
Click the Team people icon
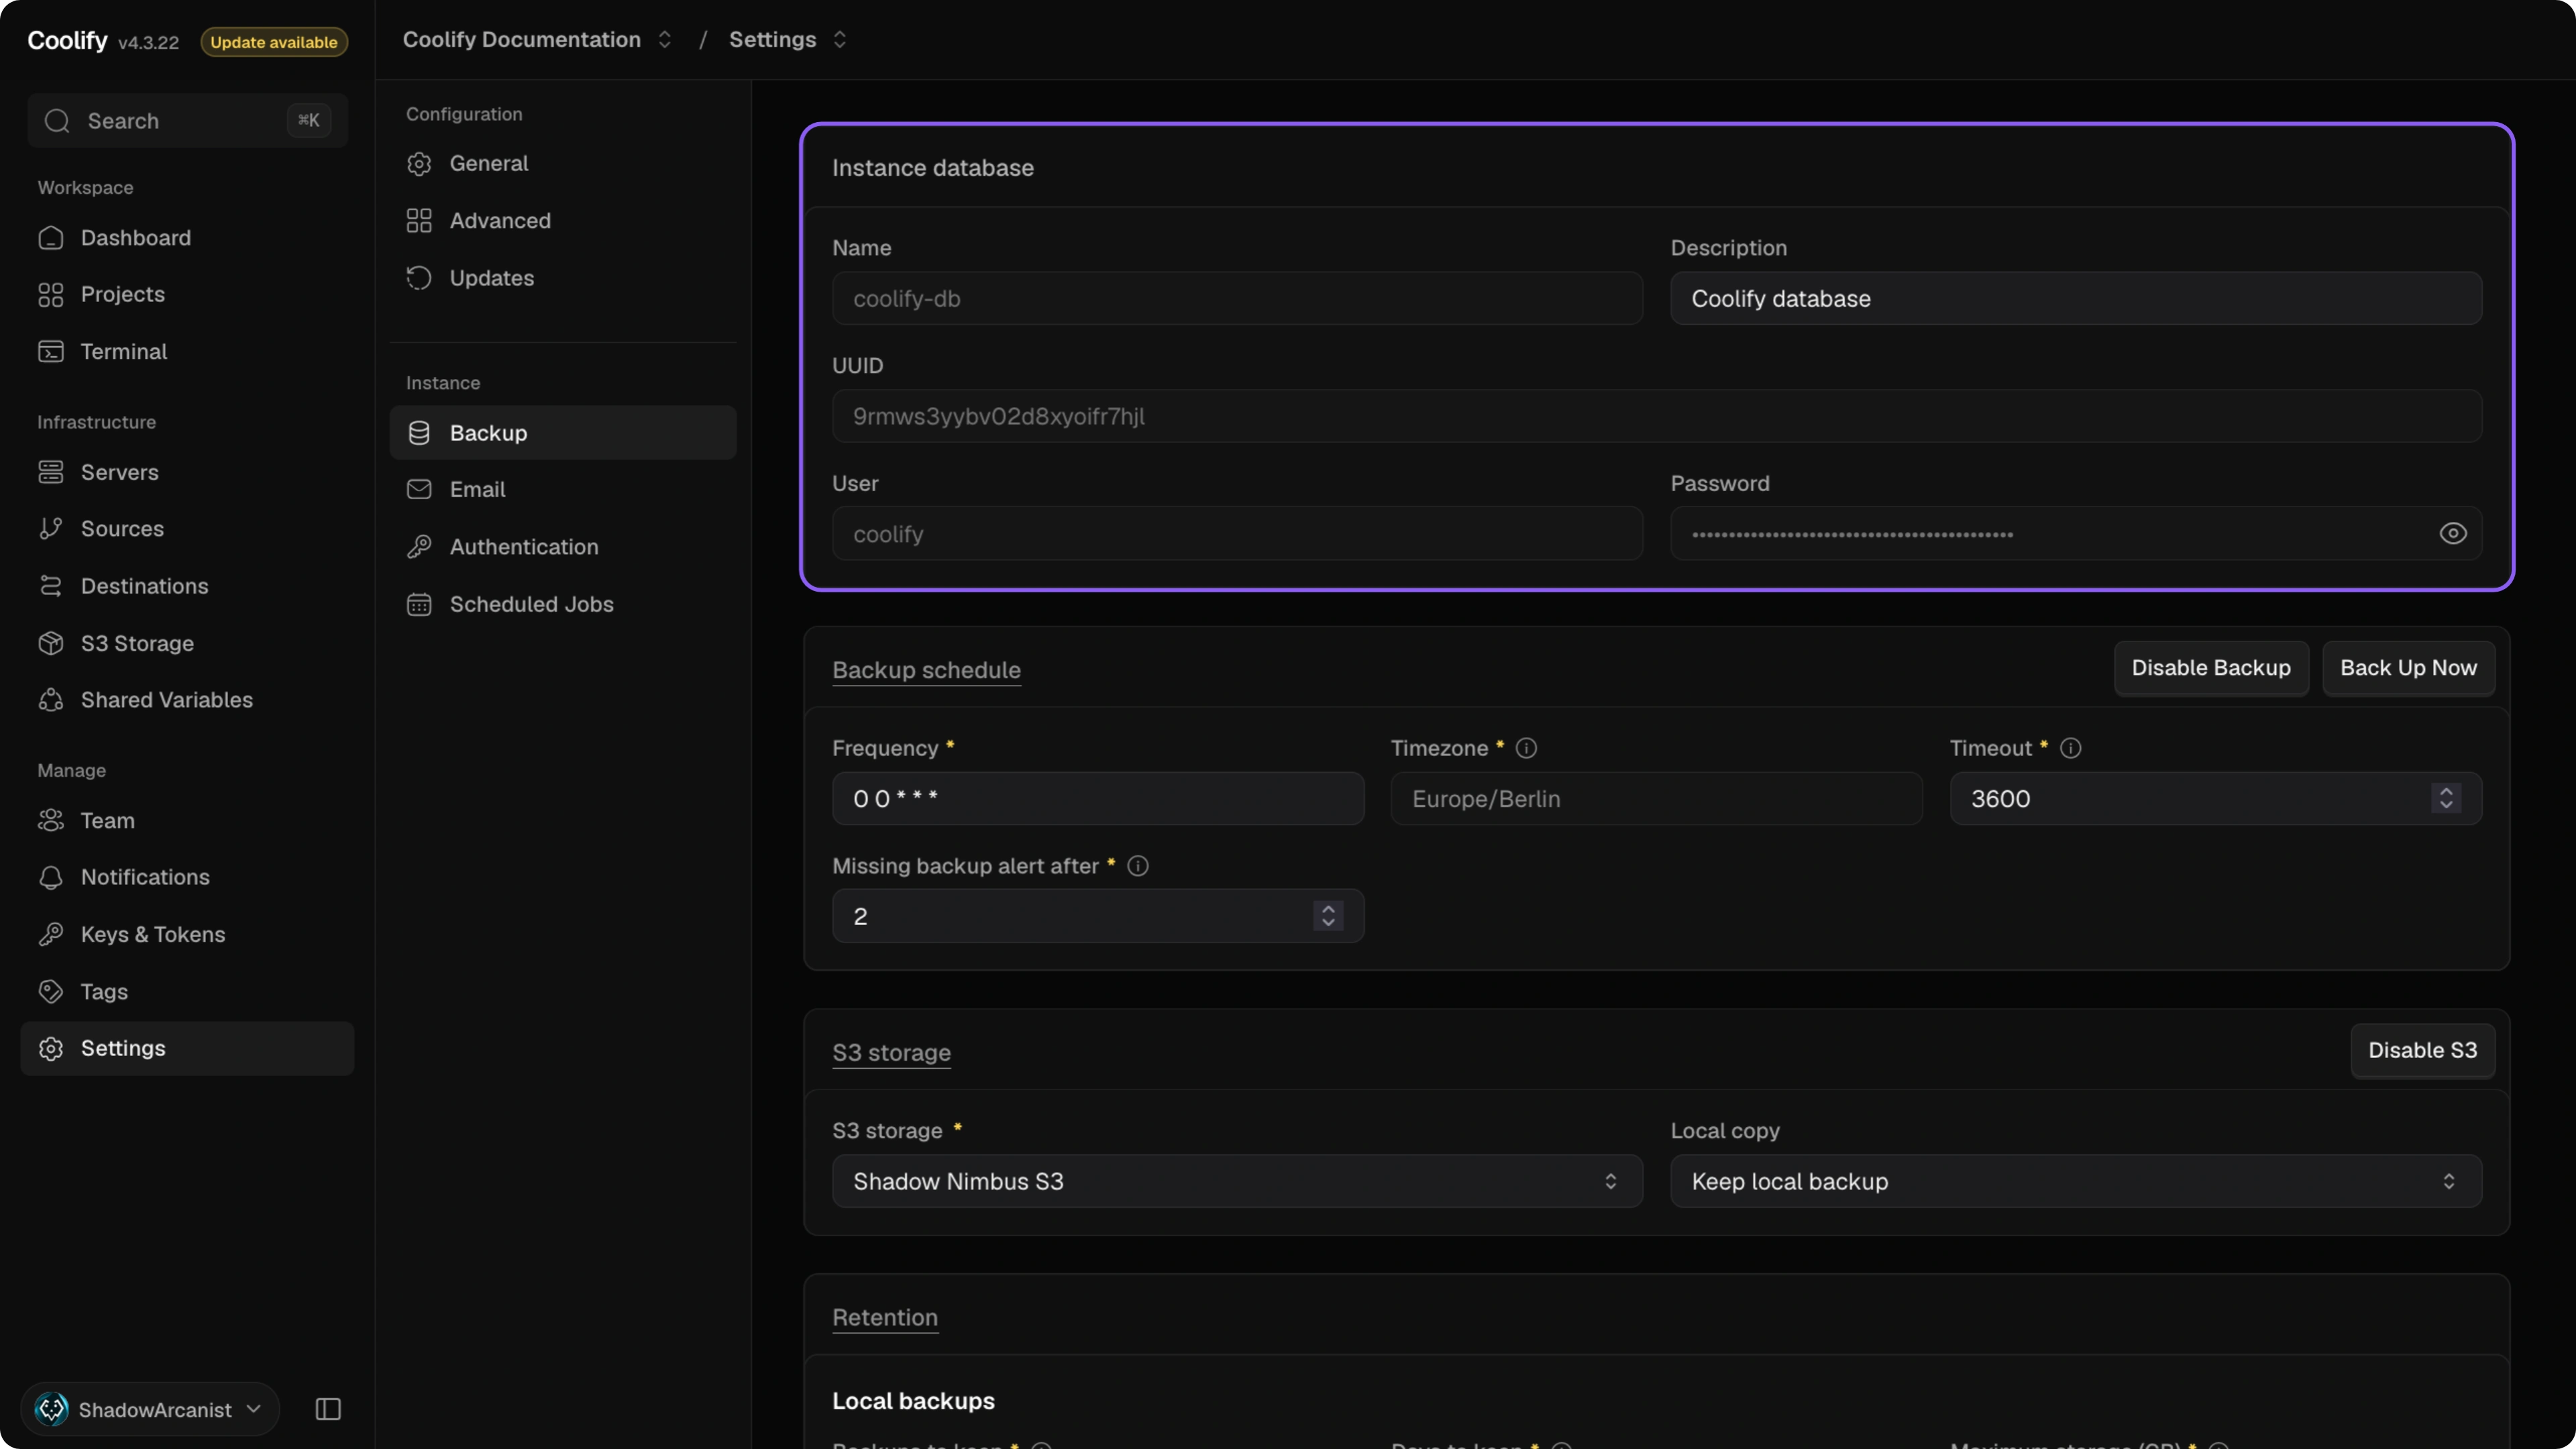point(51,820)
